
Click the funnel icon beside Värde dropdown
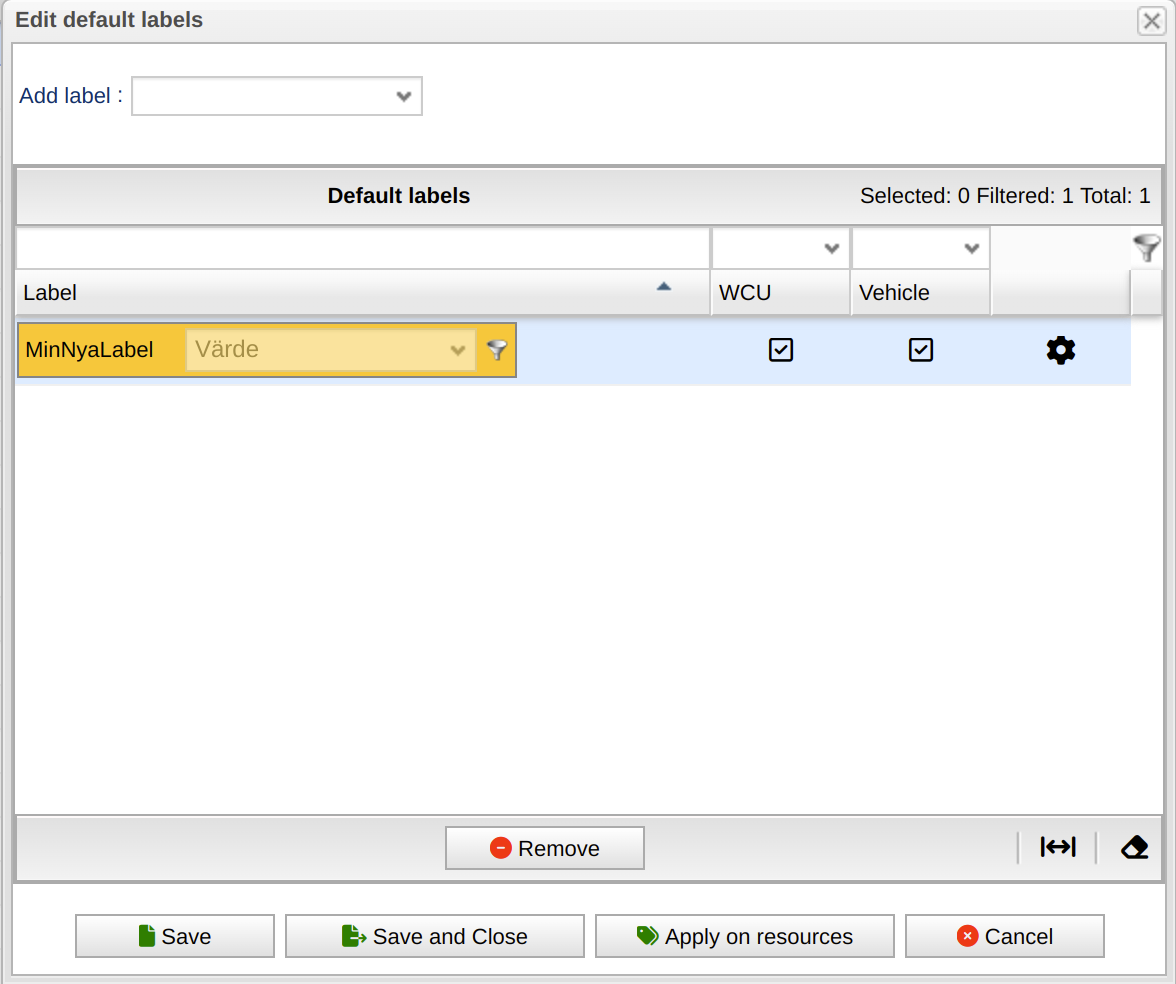pos(497,350)
